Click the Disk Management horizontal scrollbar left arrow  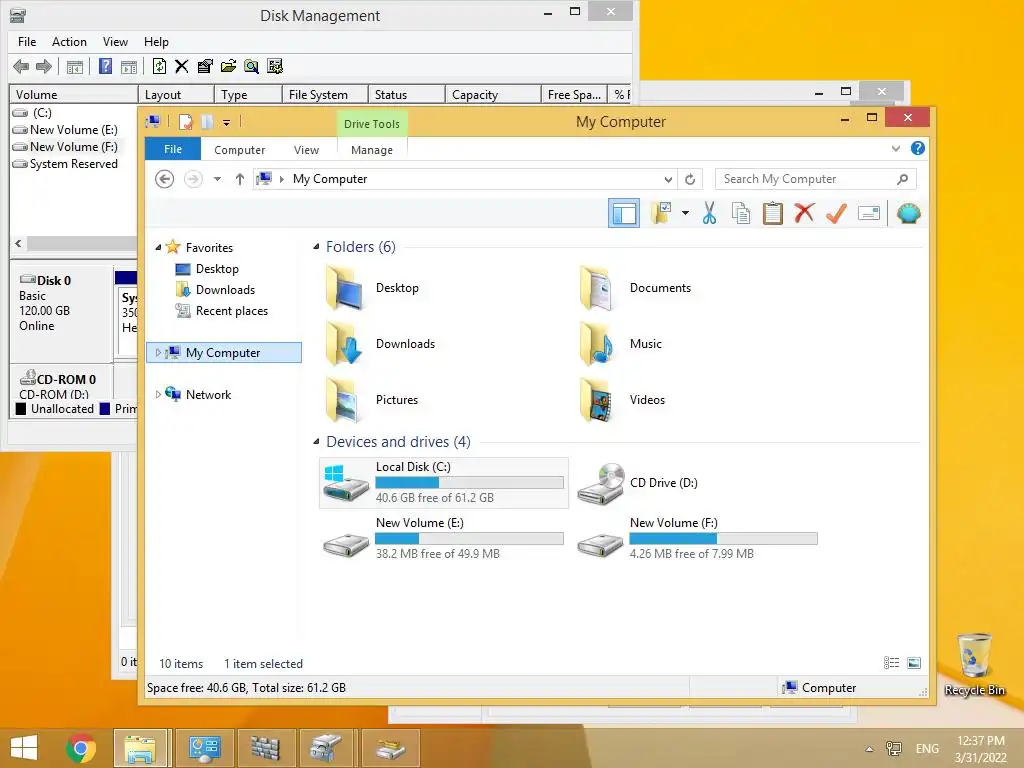point(18,243)
